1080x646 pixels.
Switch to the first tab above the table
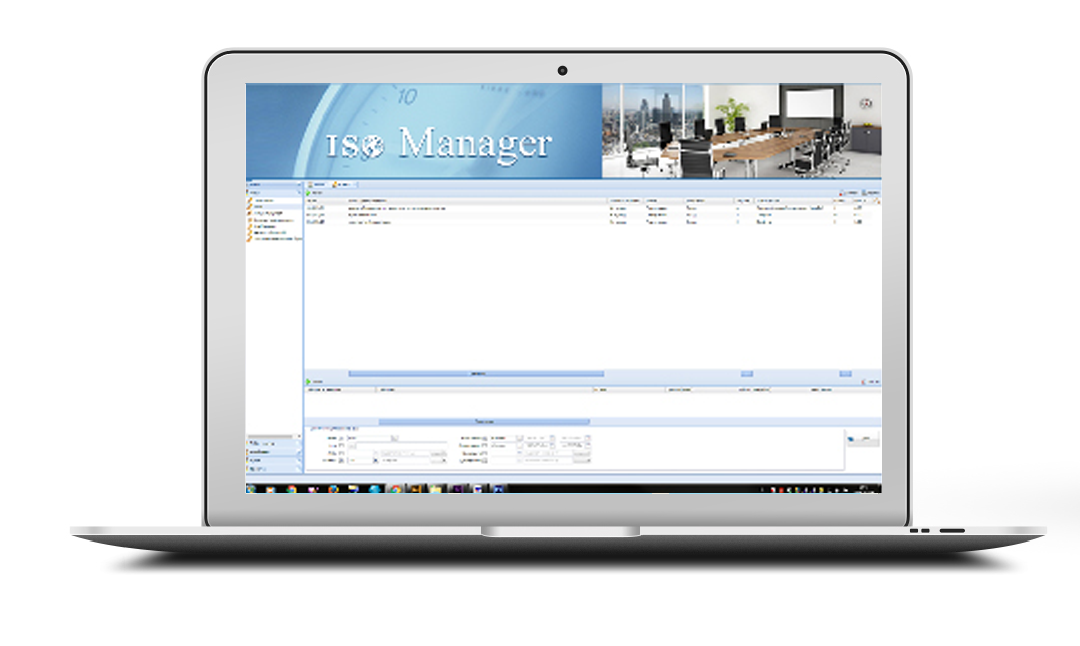pyautogui.click(x=318, y=184)
